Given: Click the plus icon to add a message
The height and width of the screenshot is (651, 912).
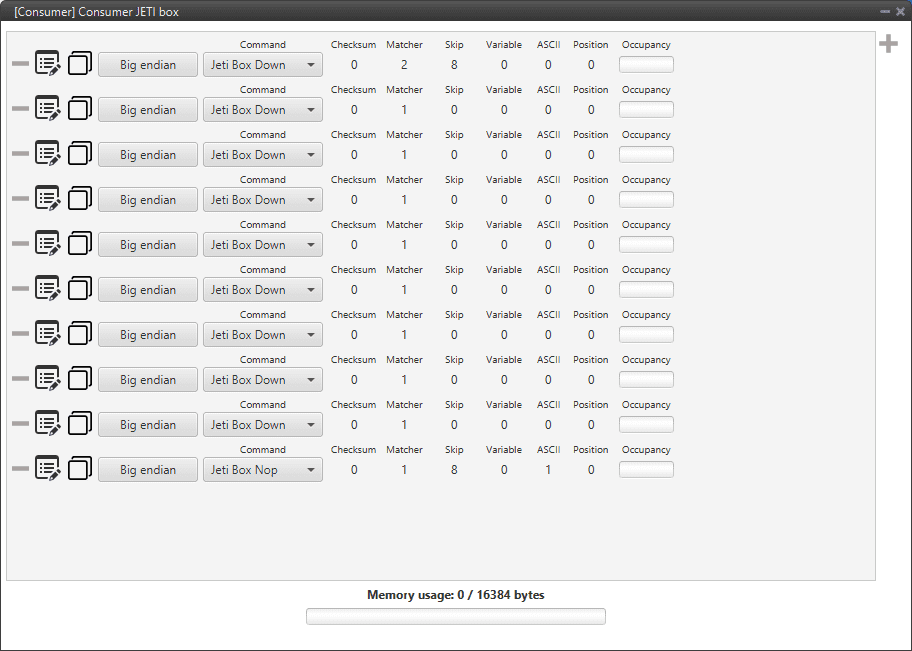Looking at the screenshot, I should 888,44.
